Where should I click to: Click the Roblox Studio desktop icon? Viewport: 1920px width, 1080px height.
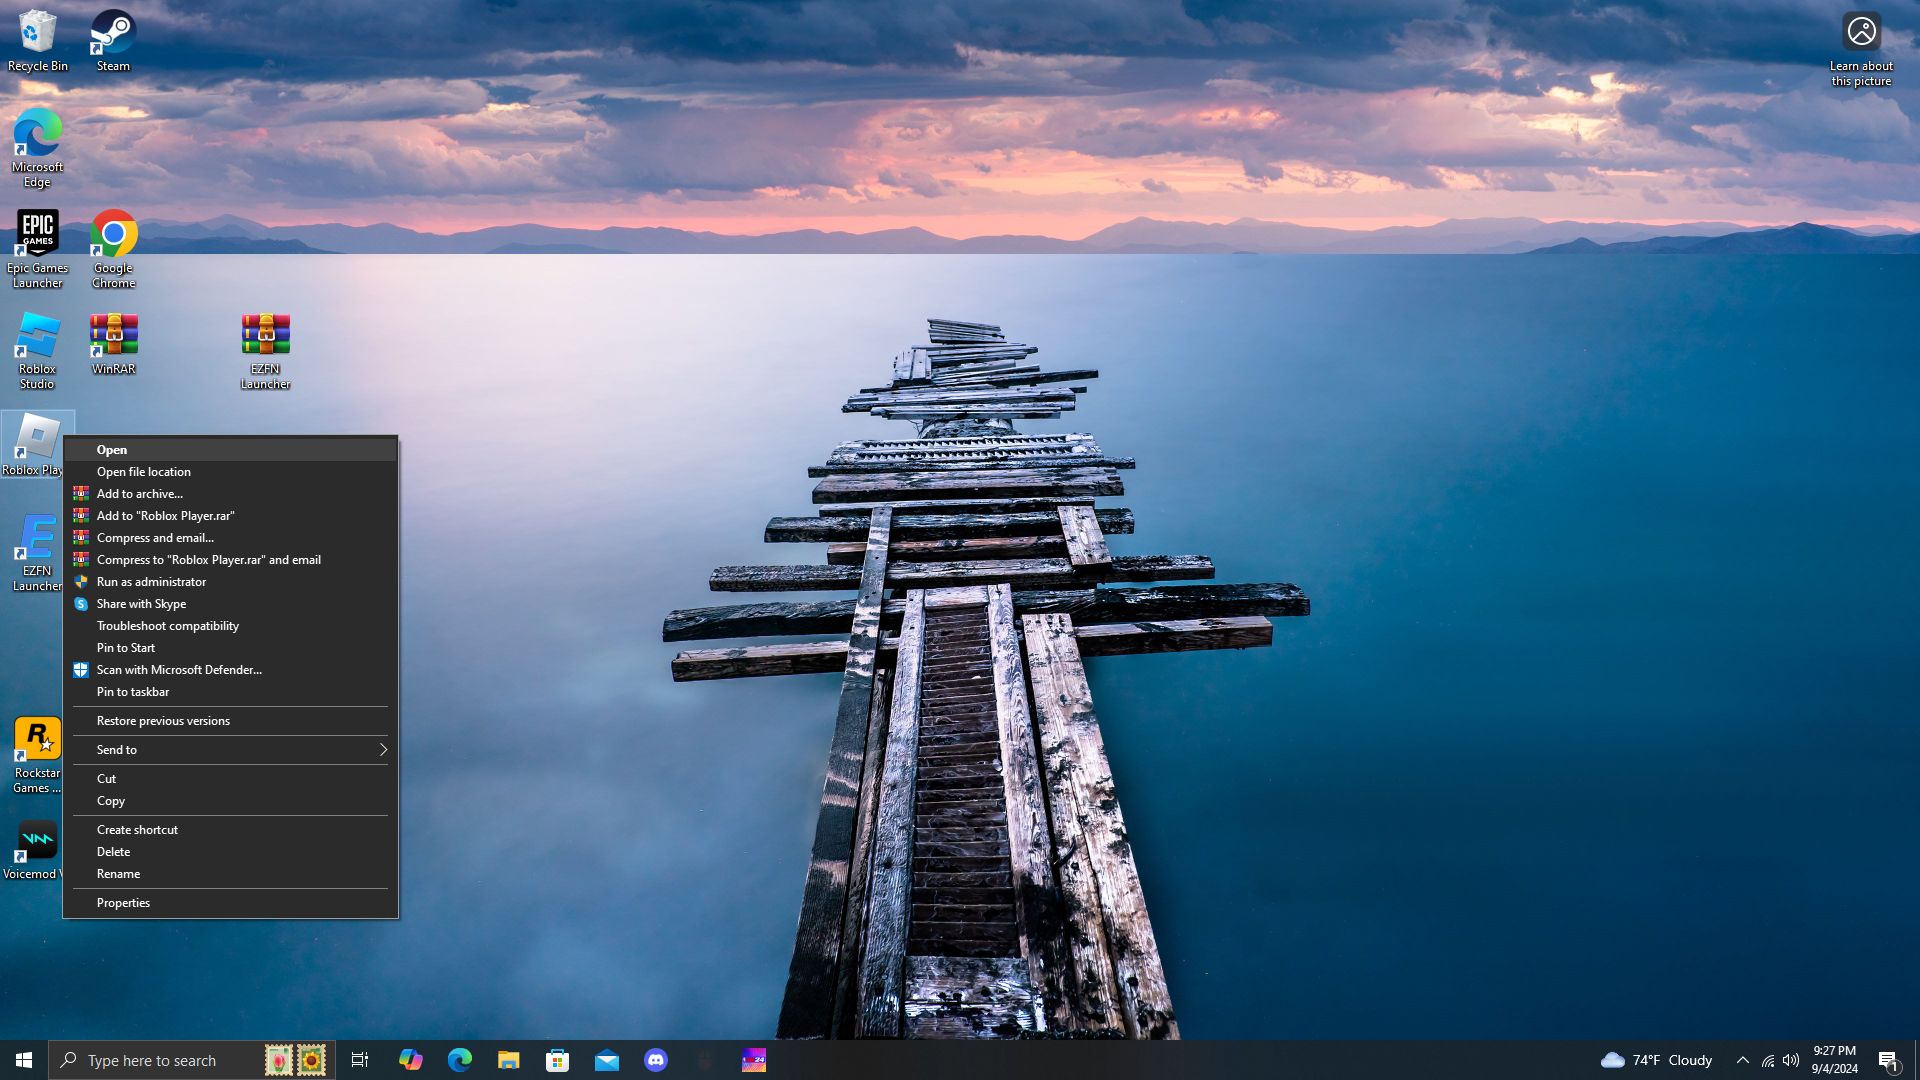pyautogui.click(x=37, y=349)
